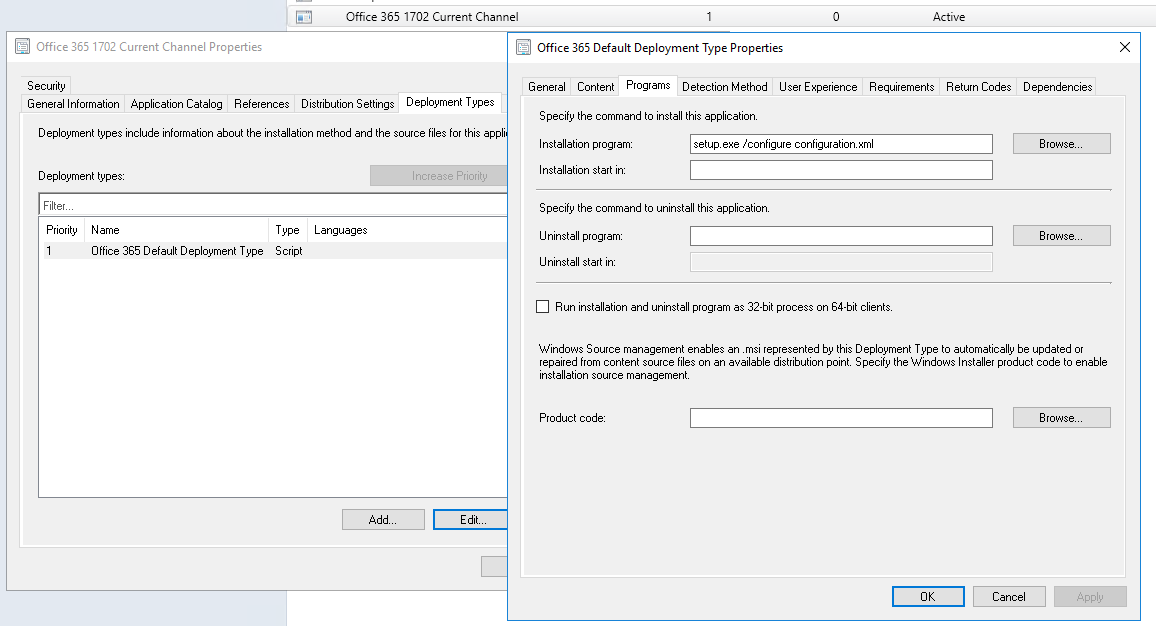Sort the list by the Priority column
This screenshot has width=1156, height=626.
(x=62, y=230)
